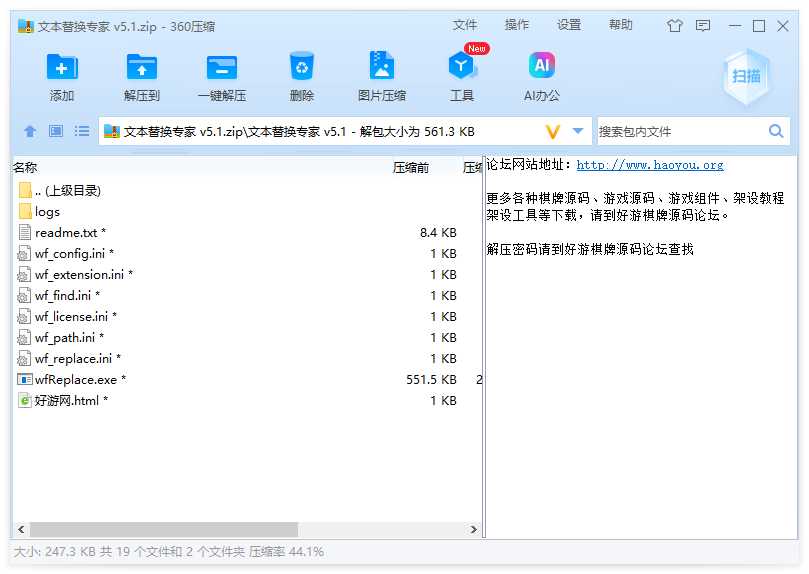
Task: Expand the path bar dropdown arrow
Action: (x=578, y=131)
